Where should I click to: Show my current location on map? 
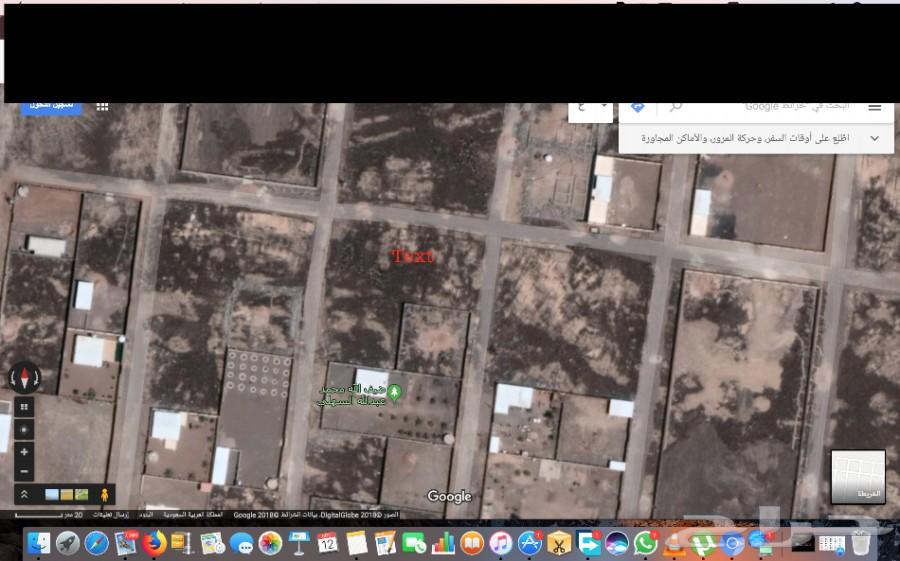click(24, 429)
